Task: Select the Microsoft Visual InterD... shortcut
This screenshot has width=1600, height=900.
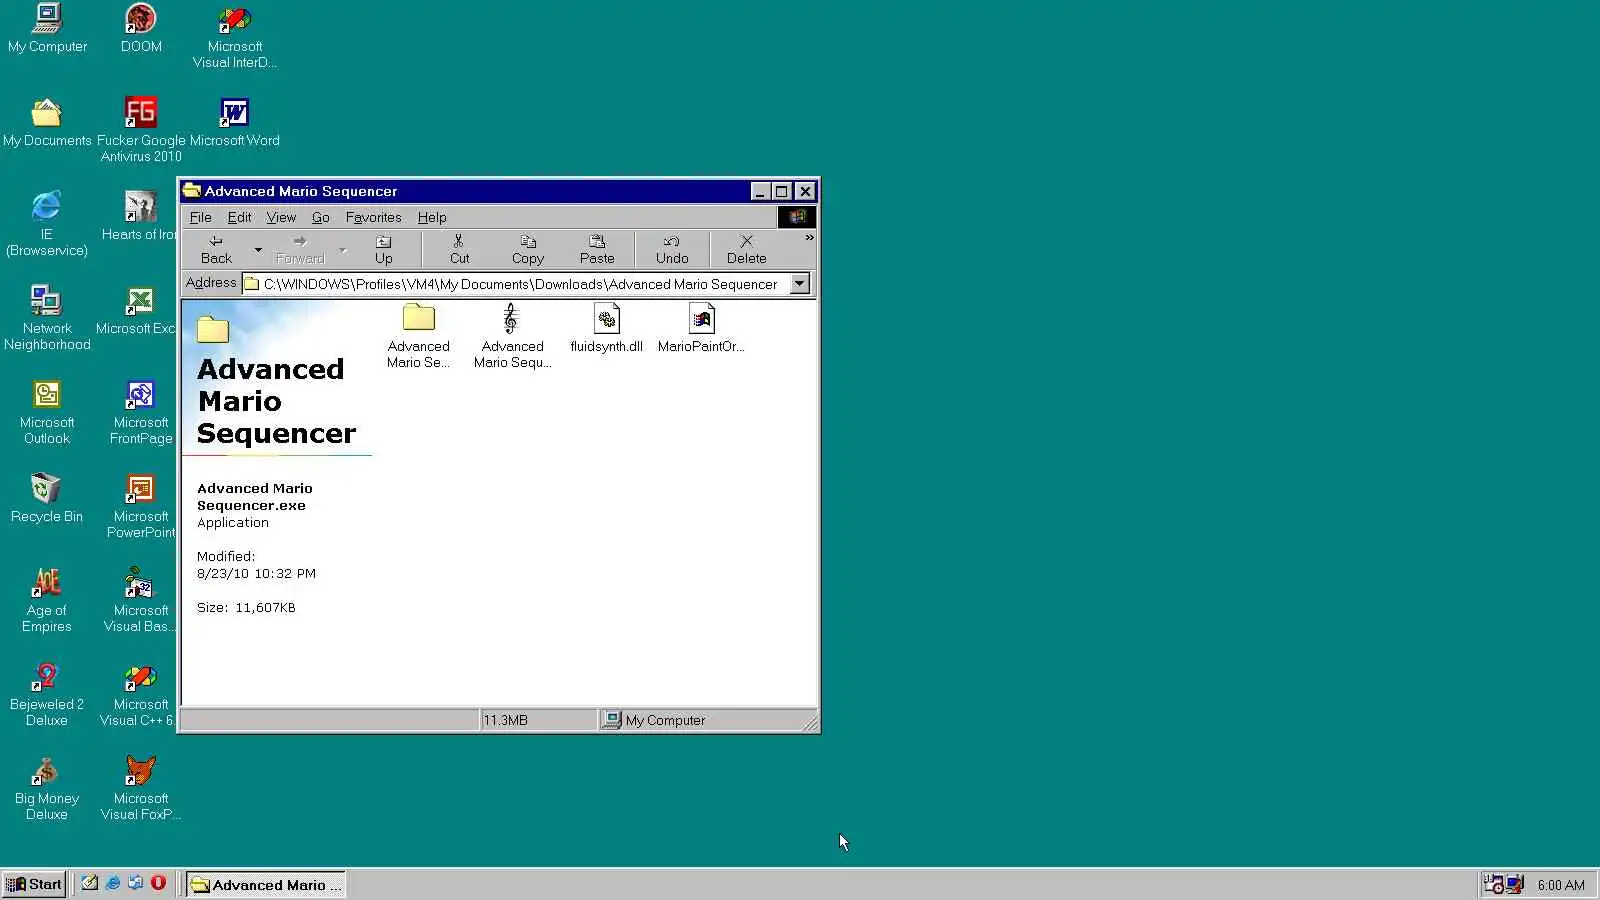Action: pos(235,36)
